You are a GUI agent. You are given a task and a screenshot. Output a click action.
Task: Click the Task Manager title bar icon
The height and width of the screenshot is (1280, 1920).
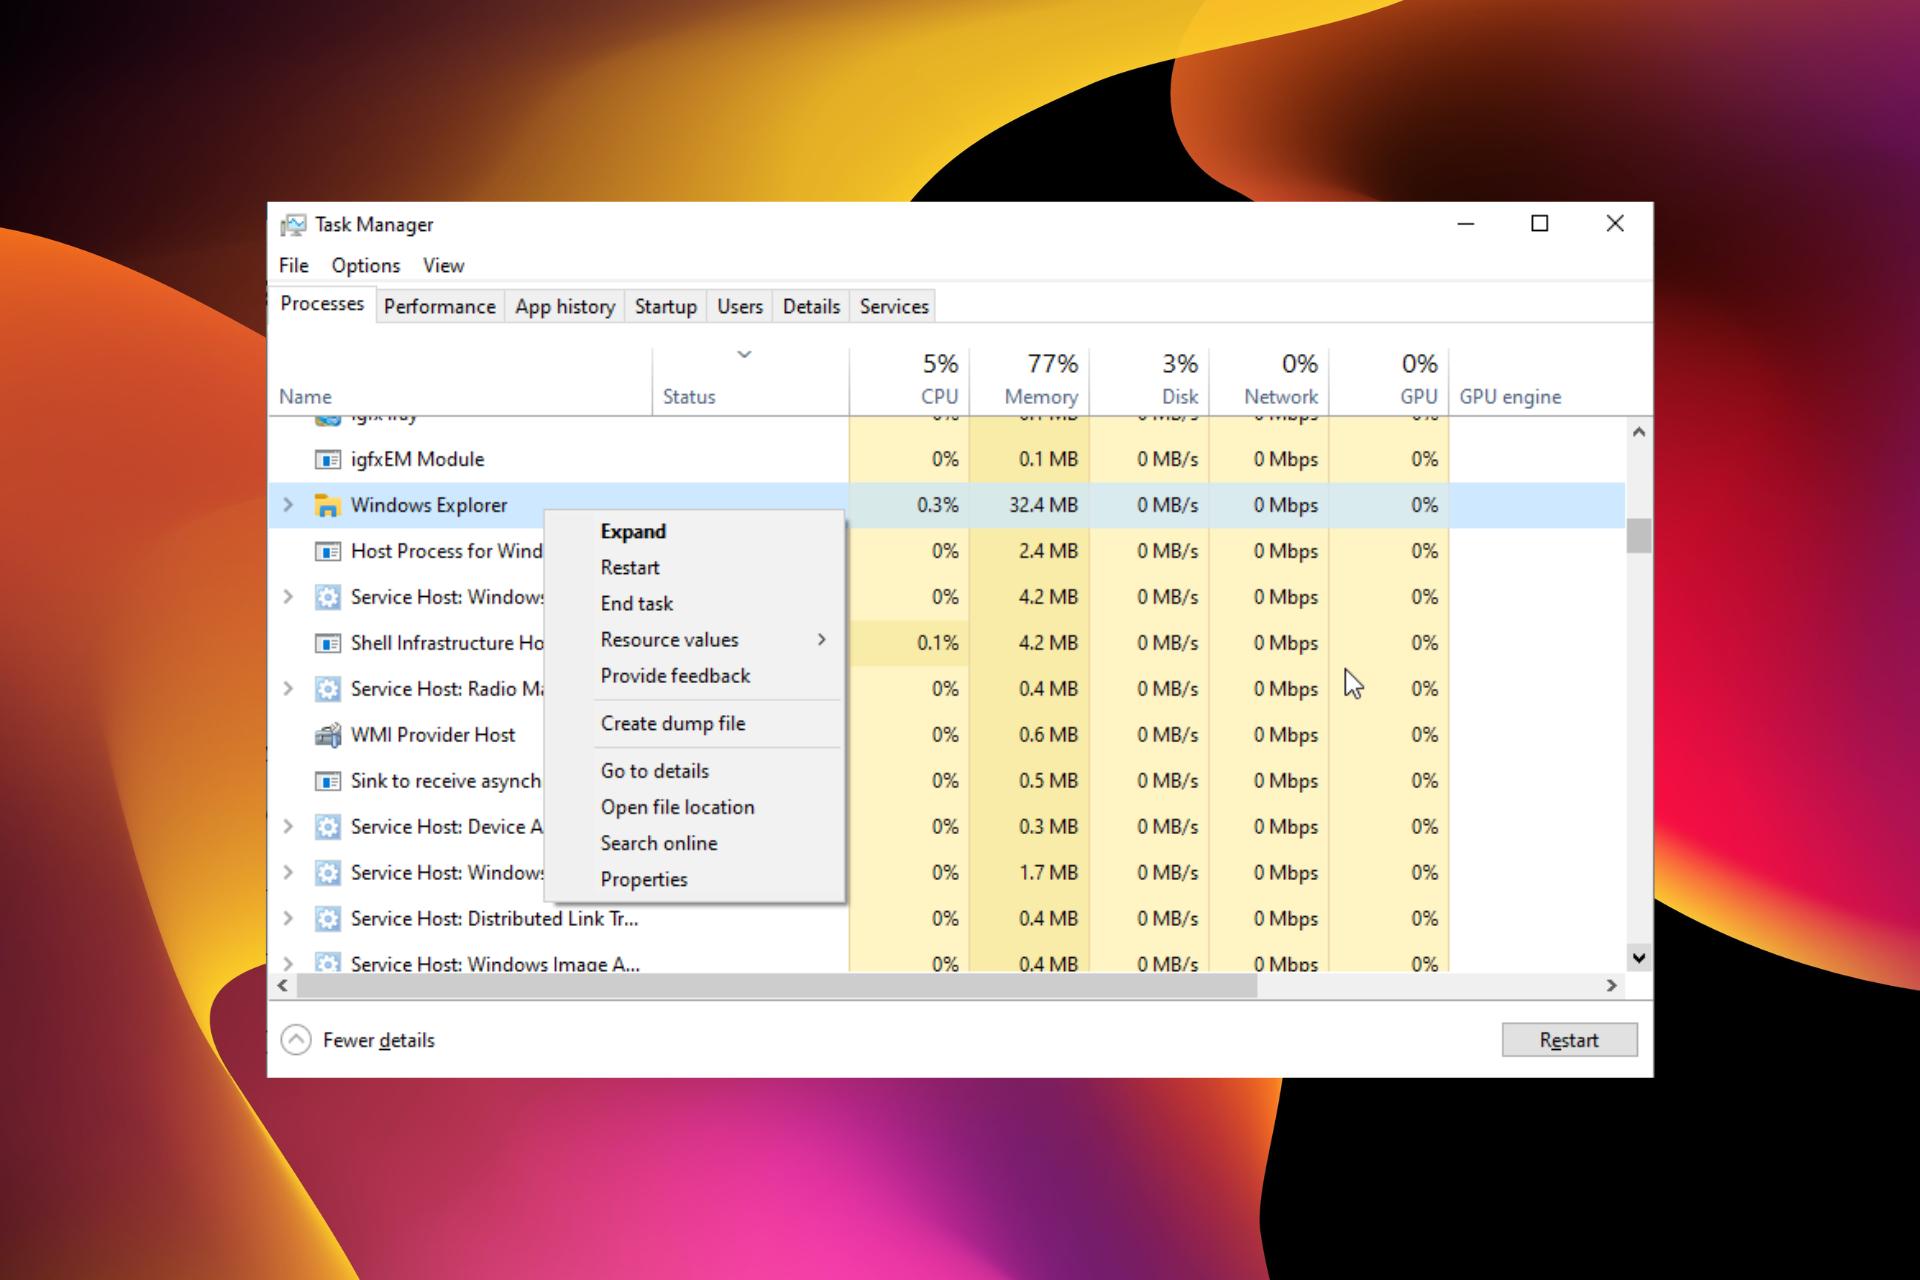[293, 225]
